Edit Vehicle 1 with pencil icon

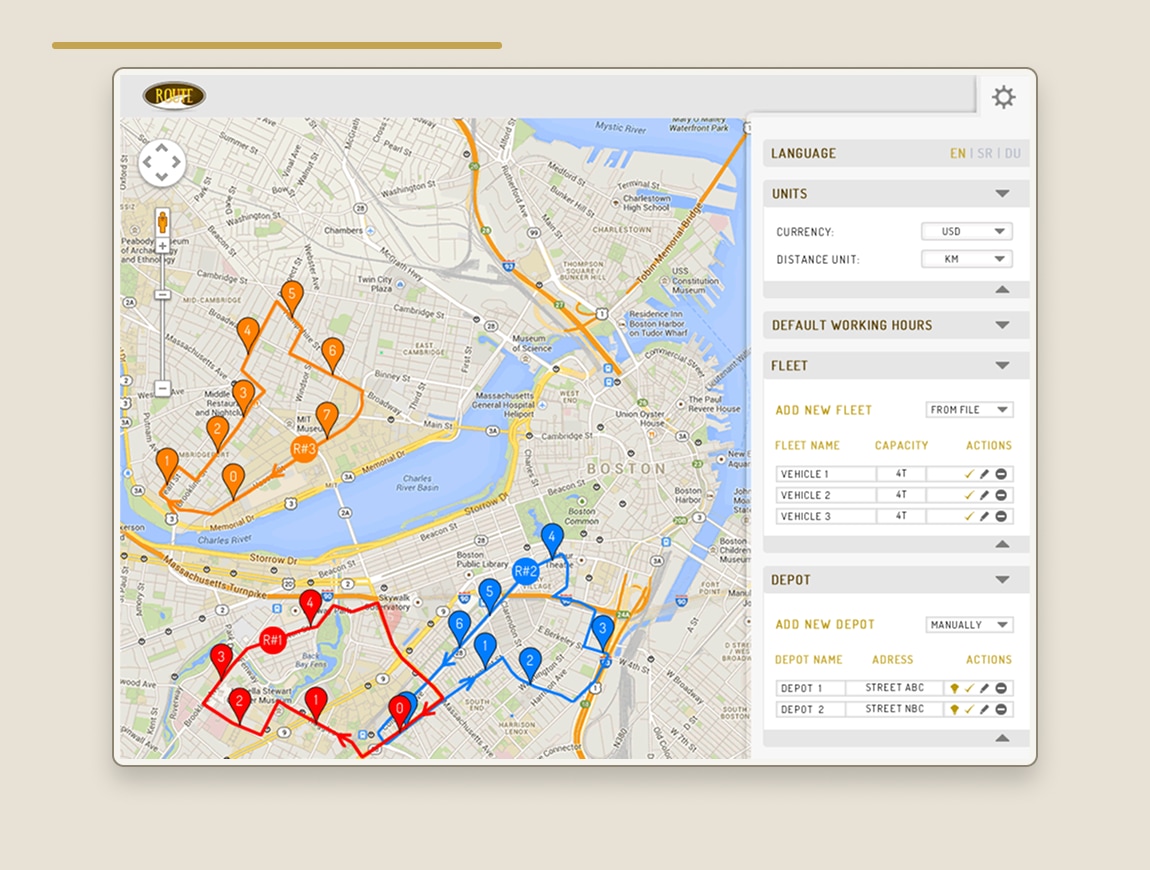pyautogui.click(x=984, y=474)
